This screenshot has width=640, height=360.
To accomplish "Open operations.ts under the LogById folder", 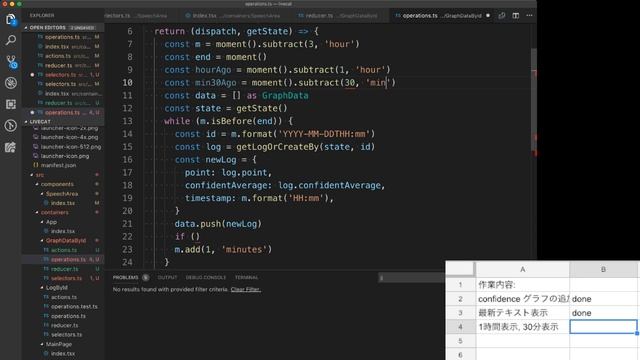I will coord(68,316).
